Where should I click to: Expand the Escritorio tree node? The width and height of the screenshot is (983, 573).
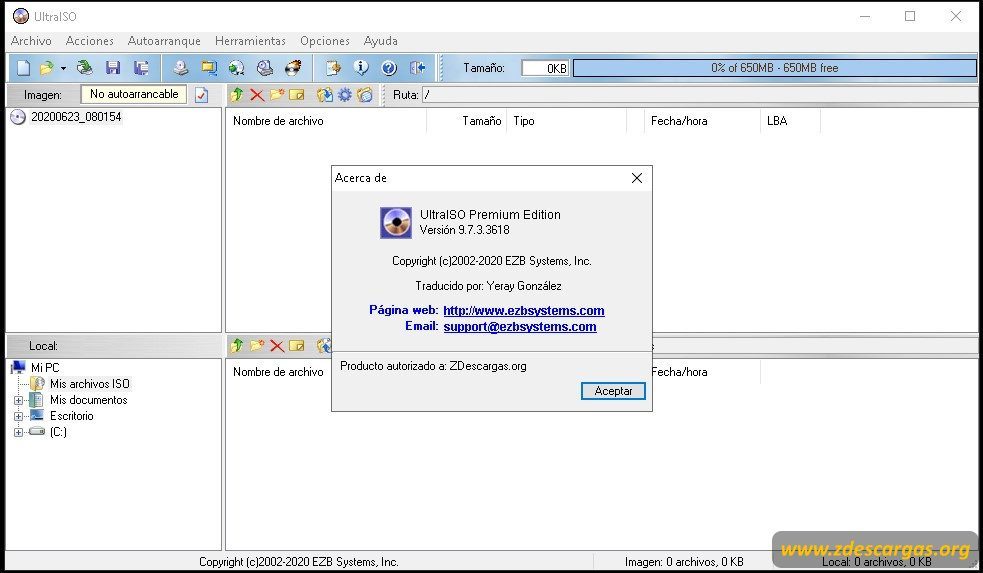18,416
